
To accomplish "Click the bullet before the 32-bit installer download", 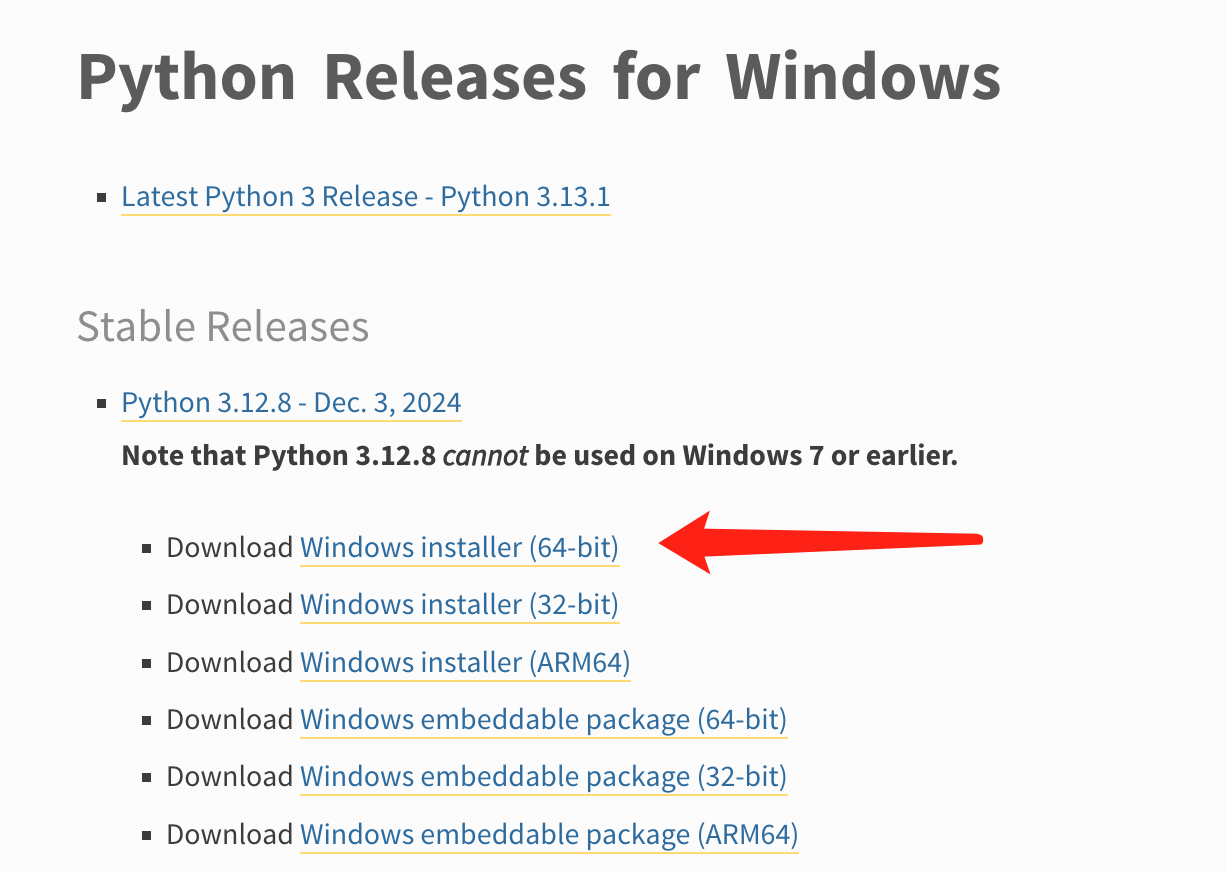I will [x=147, y=606].
